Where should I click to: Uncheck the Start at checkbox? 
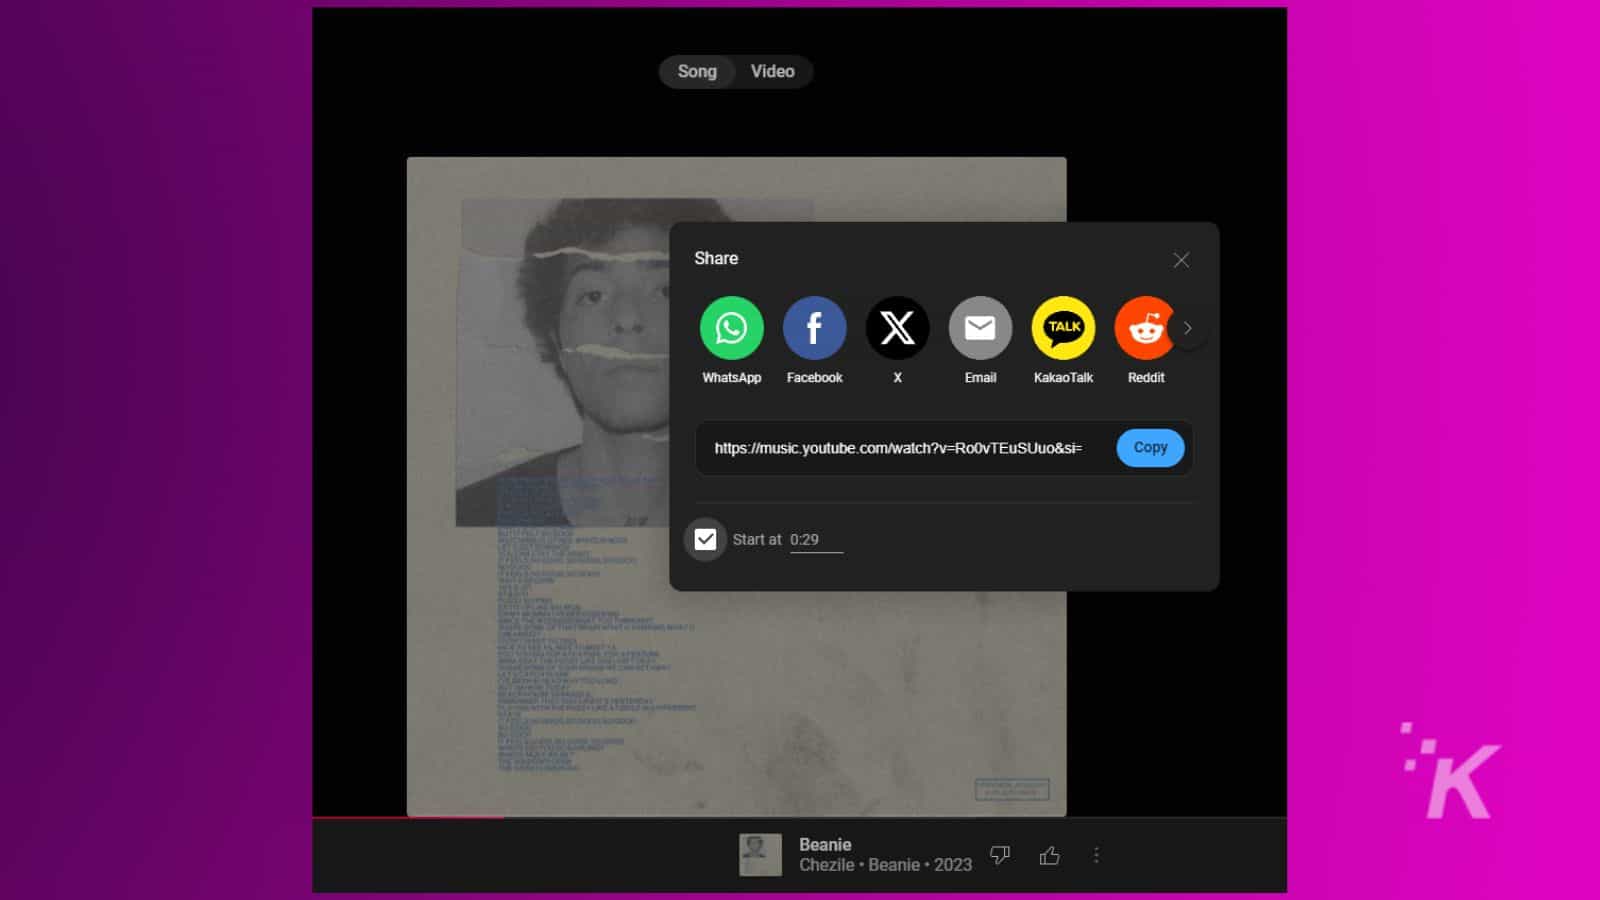pyautogui.click(x=705, y=539)
